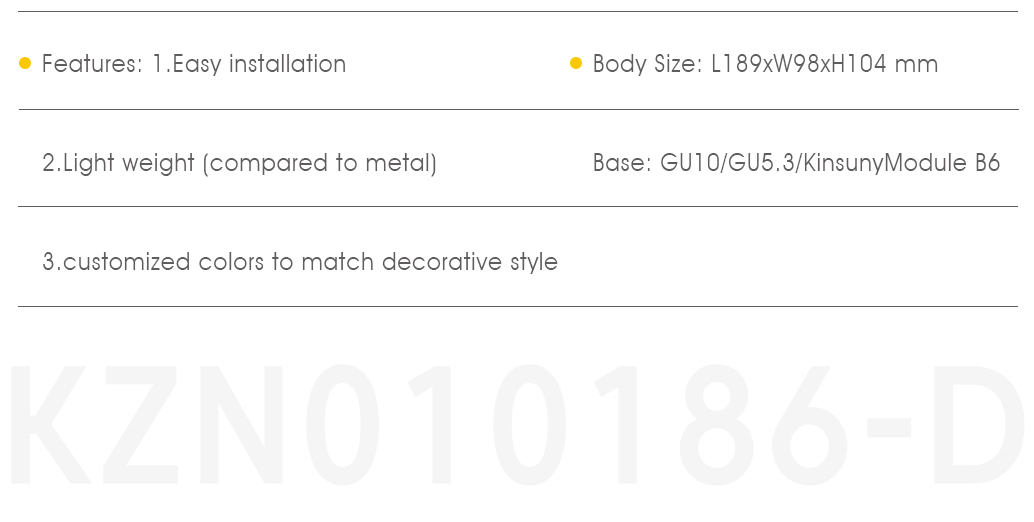This screenshot has height=522, width=1034.
Task: Click the 'Base:' label
Action: pyautogui.click(x=623, y=162)
